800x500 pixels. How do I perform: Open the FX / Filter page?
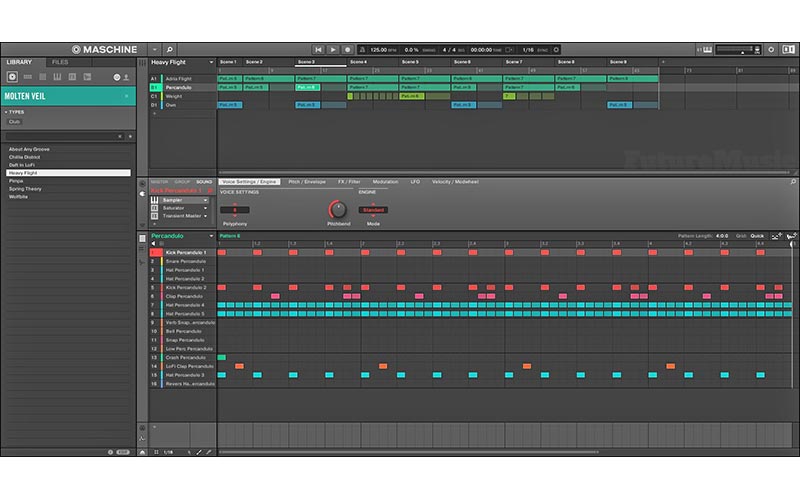point(349,182)
